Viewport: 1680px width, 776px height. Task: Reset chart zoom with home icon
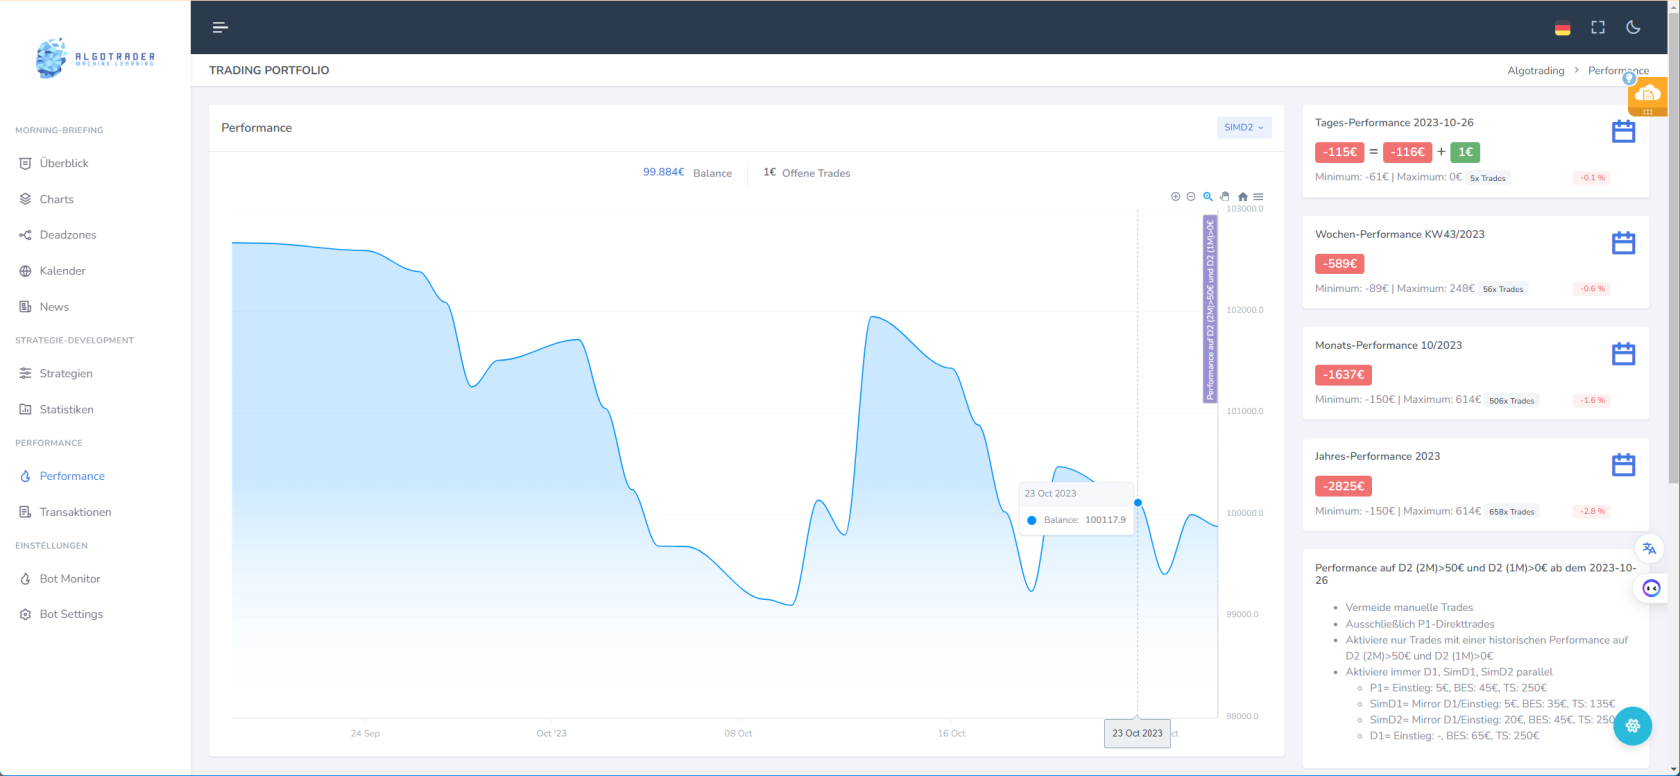[x=1242, y=197]
